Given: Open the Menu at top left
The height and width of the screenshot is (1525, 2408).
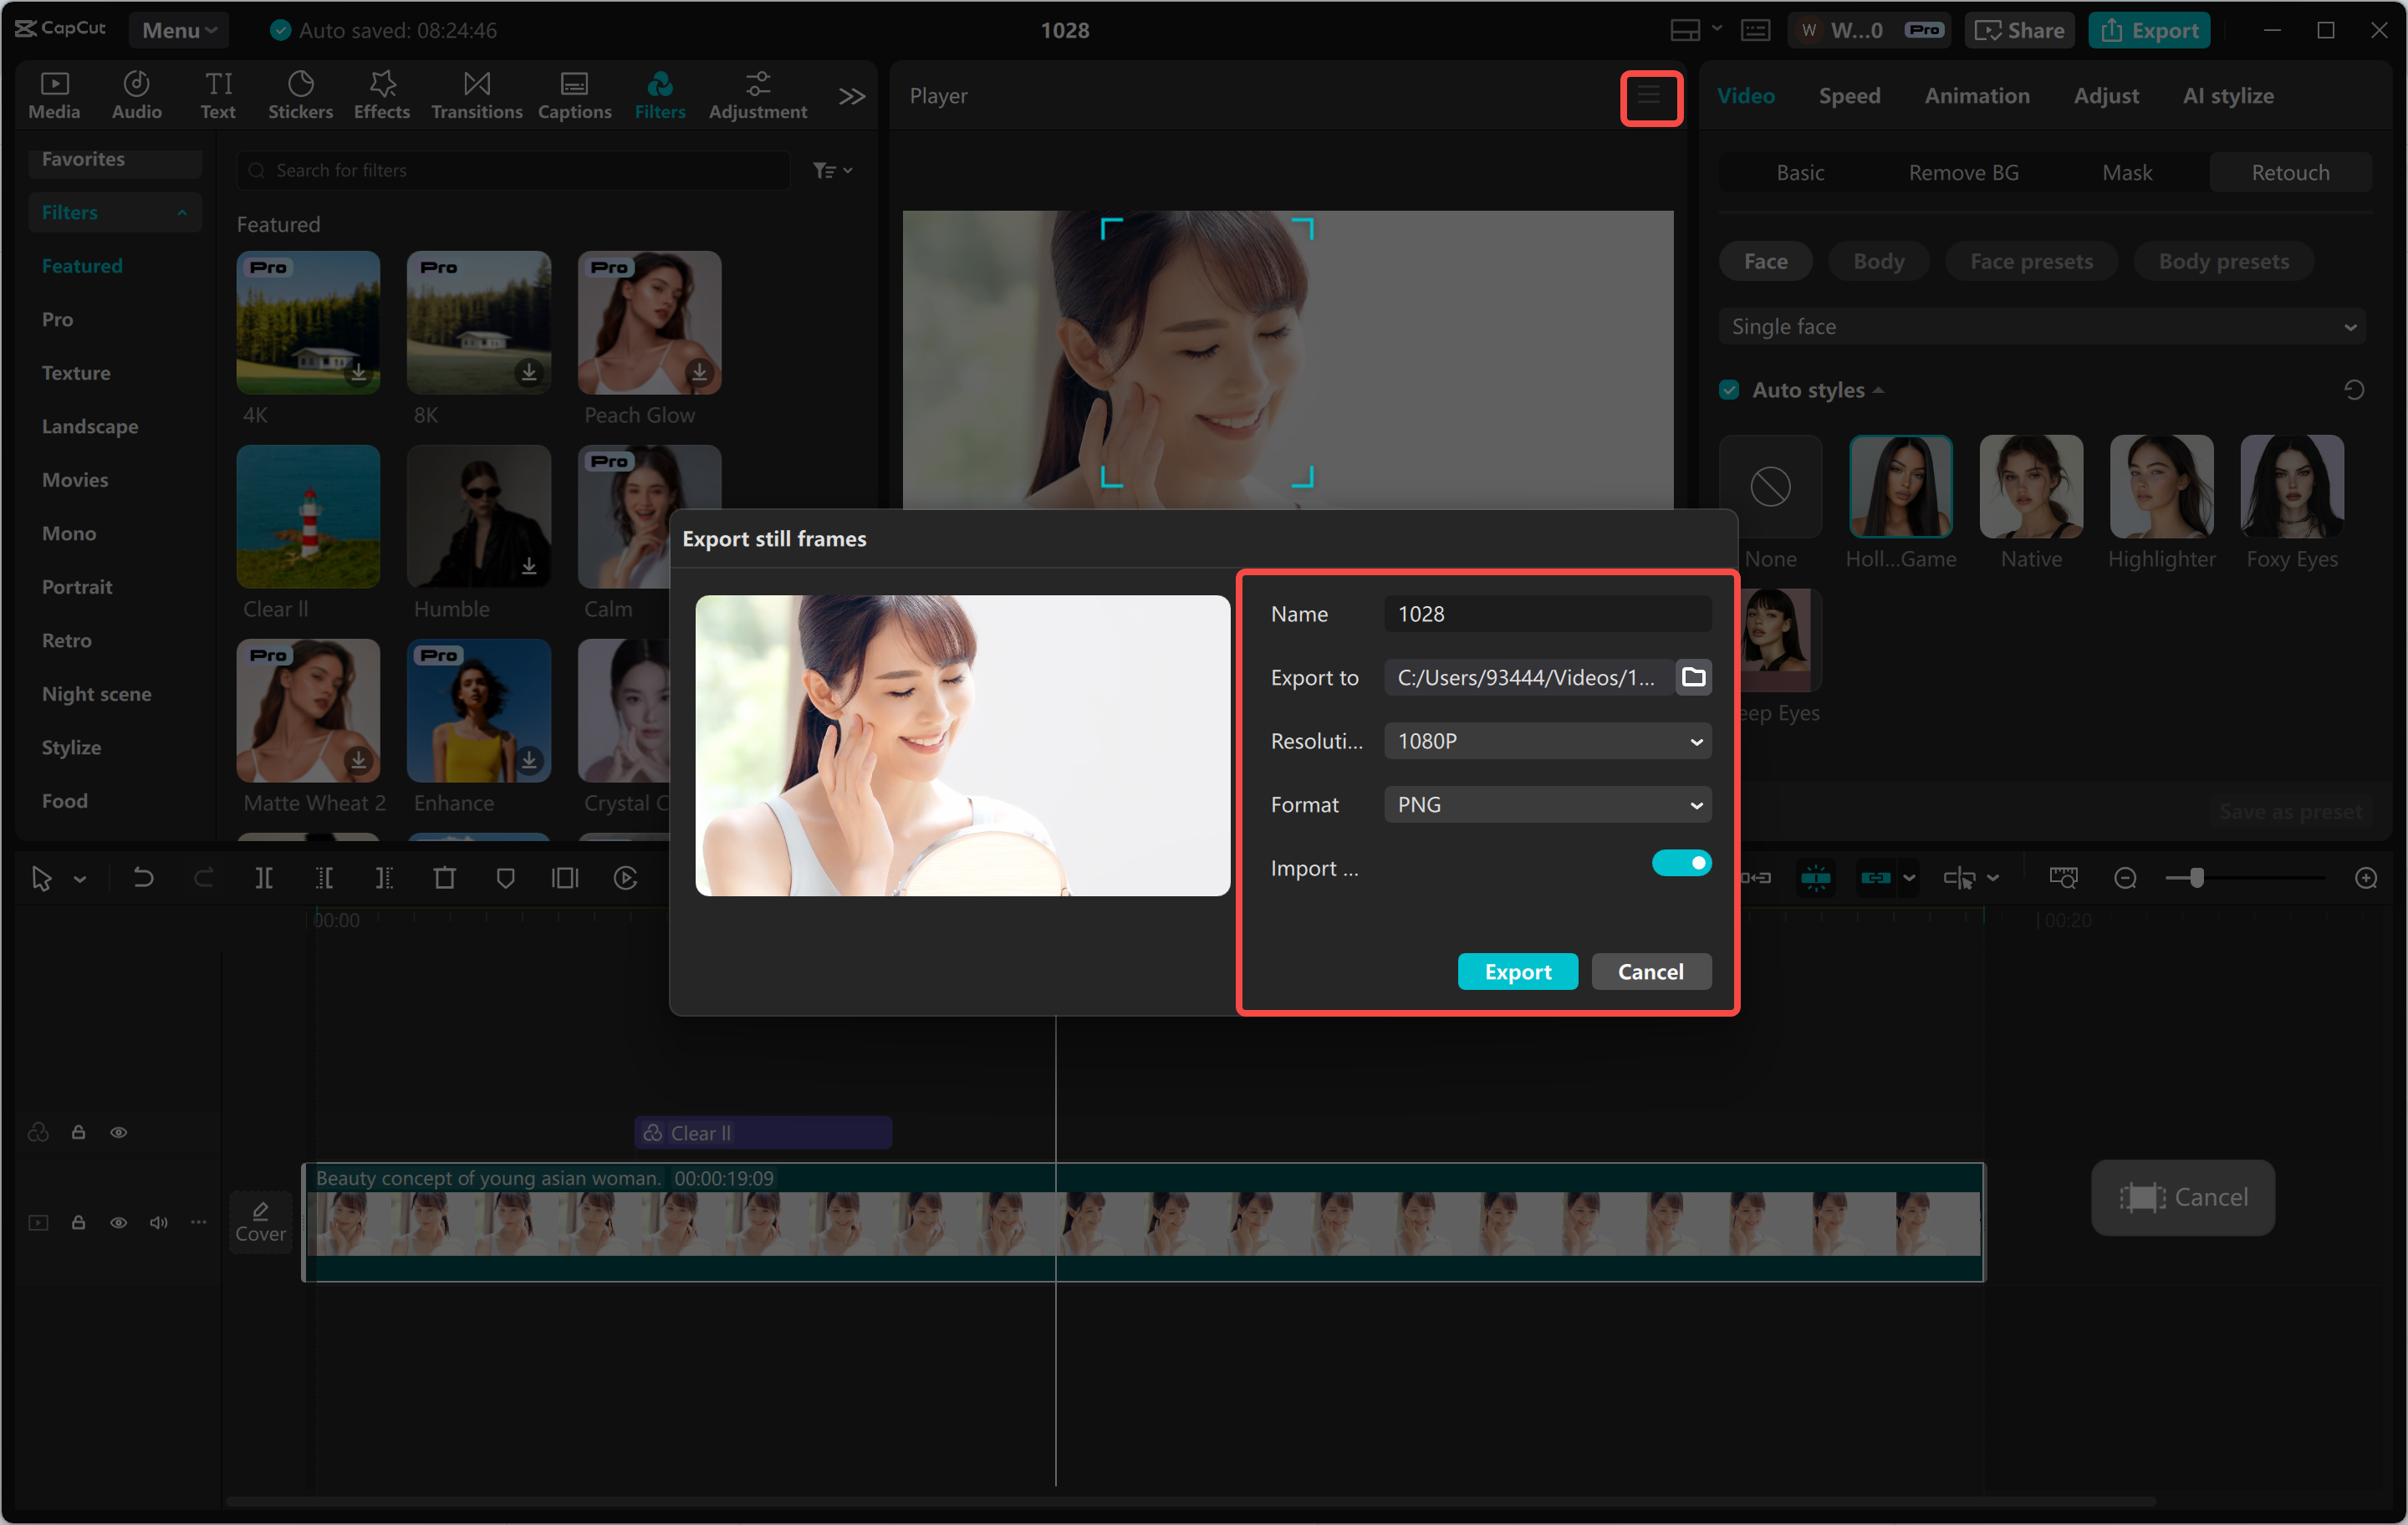Looking at the screenshot, I should (179, 30).
